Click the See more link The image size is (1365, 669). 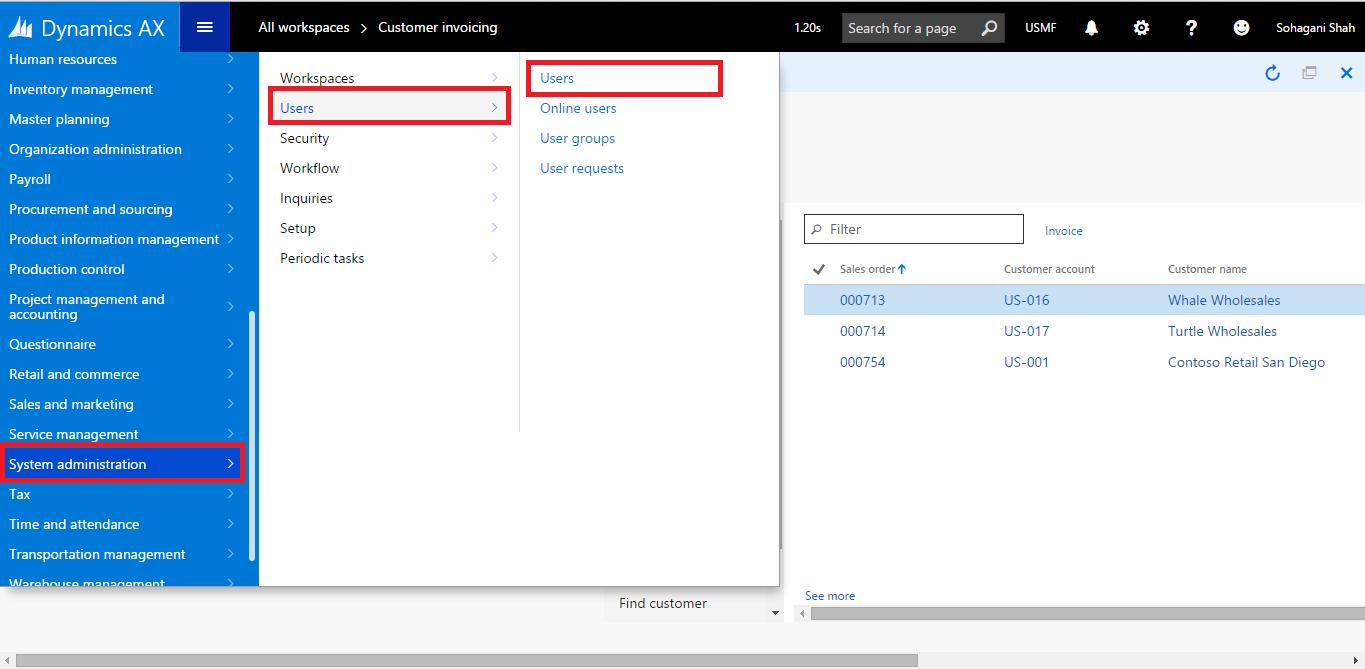tap(830, 596)
